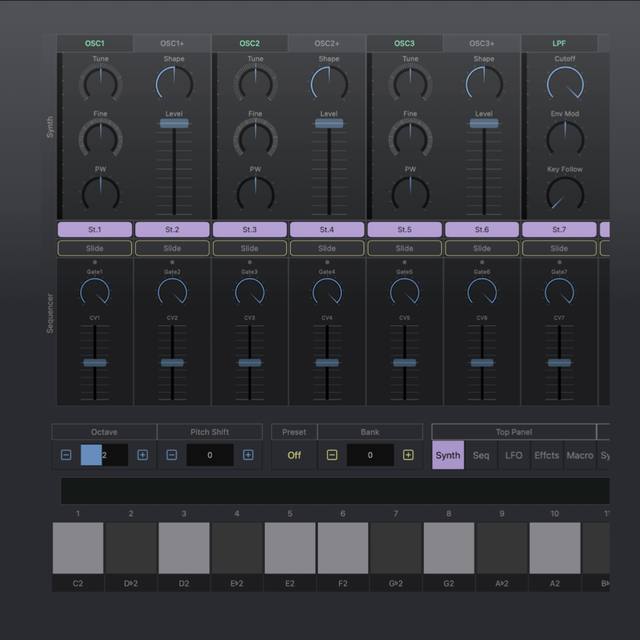Enable Slide for step 3
Image resolution: width=640 pixels, height=640 pixels.
click(x=249, y=248)
